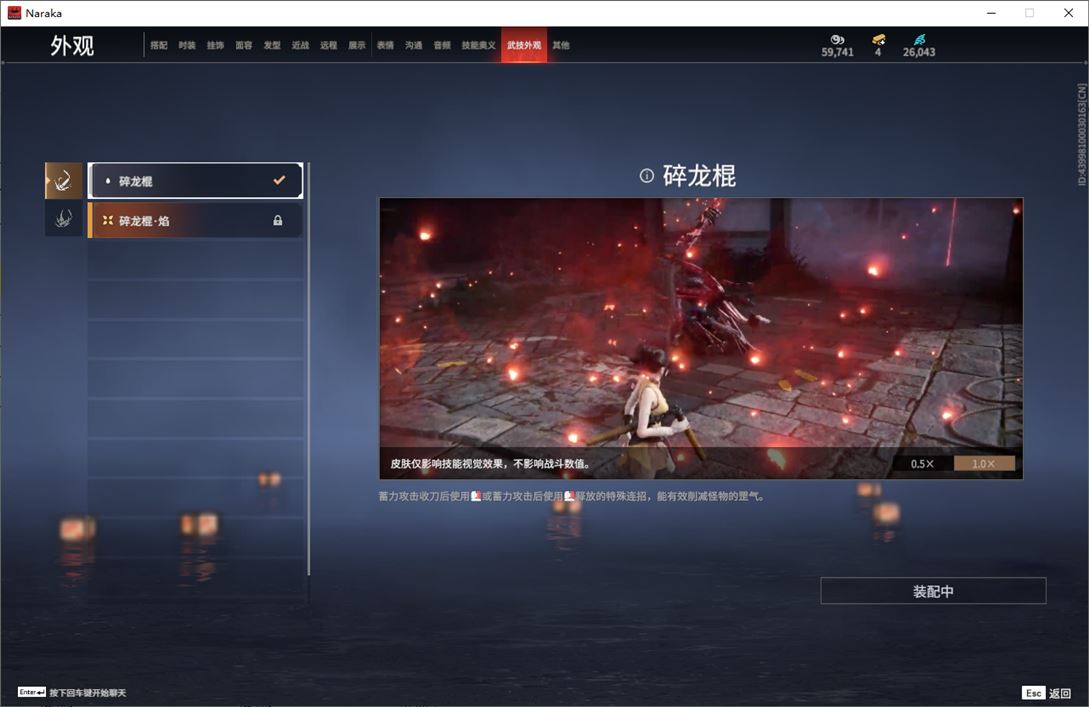Open the 表情 tab

pos(385,45)
